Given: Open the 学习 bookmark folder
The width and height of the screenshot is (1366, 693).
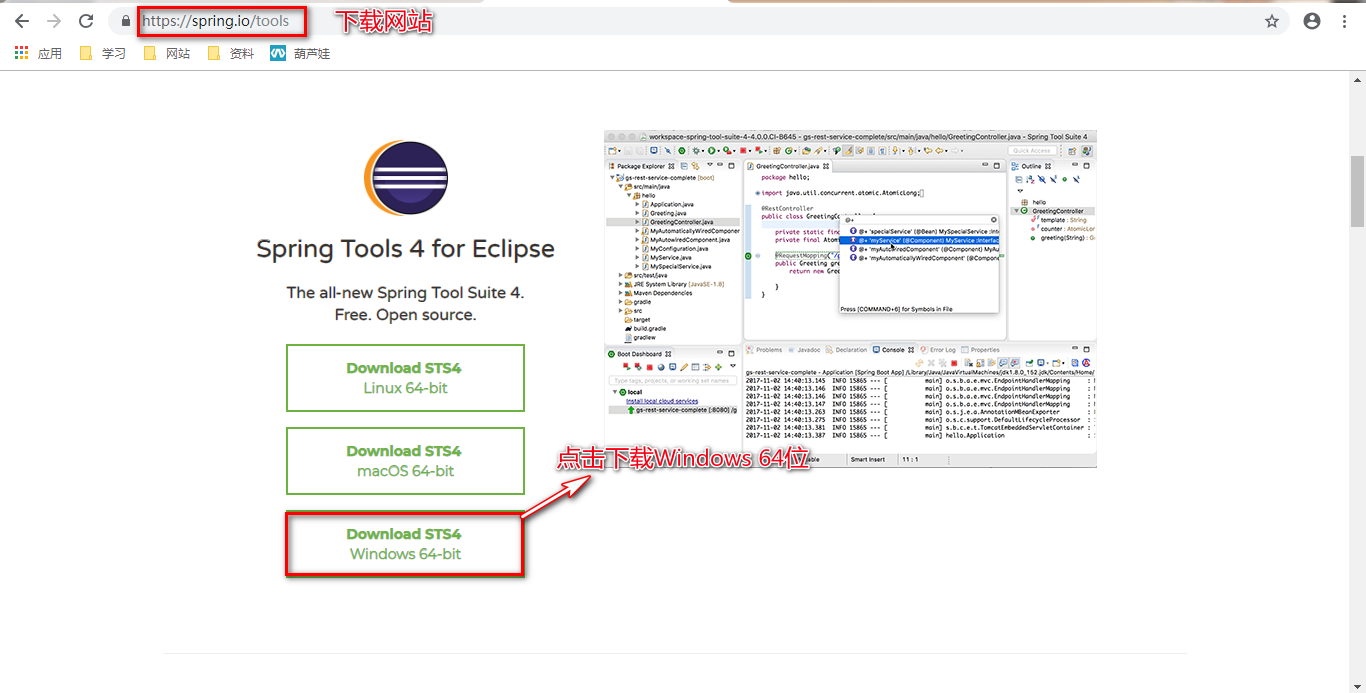Looking at the screenshot, I should [x=103, y=53].
